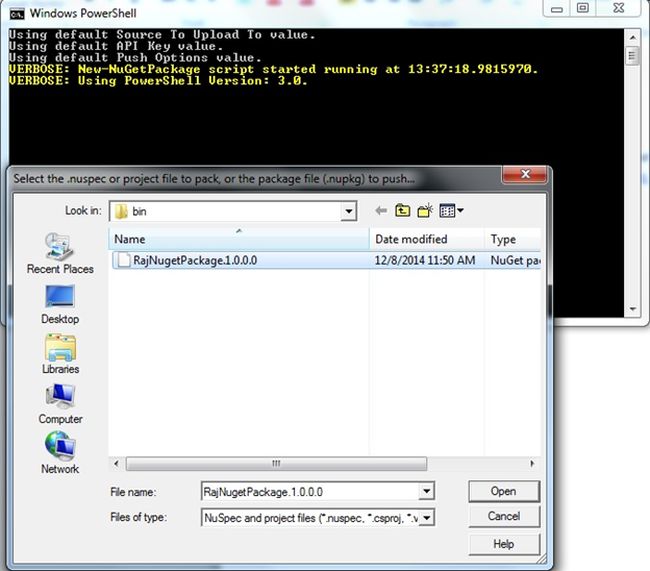
Task: Sort by the Type column header
Action: 513,239
